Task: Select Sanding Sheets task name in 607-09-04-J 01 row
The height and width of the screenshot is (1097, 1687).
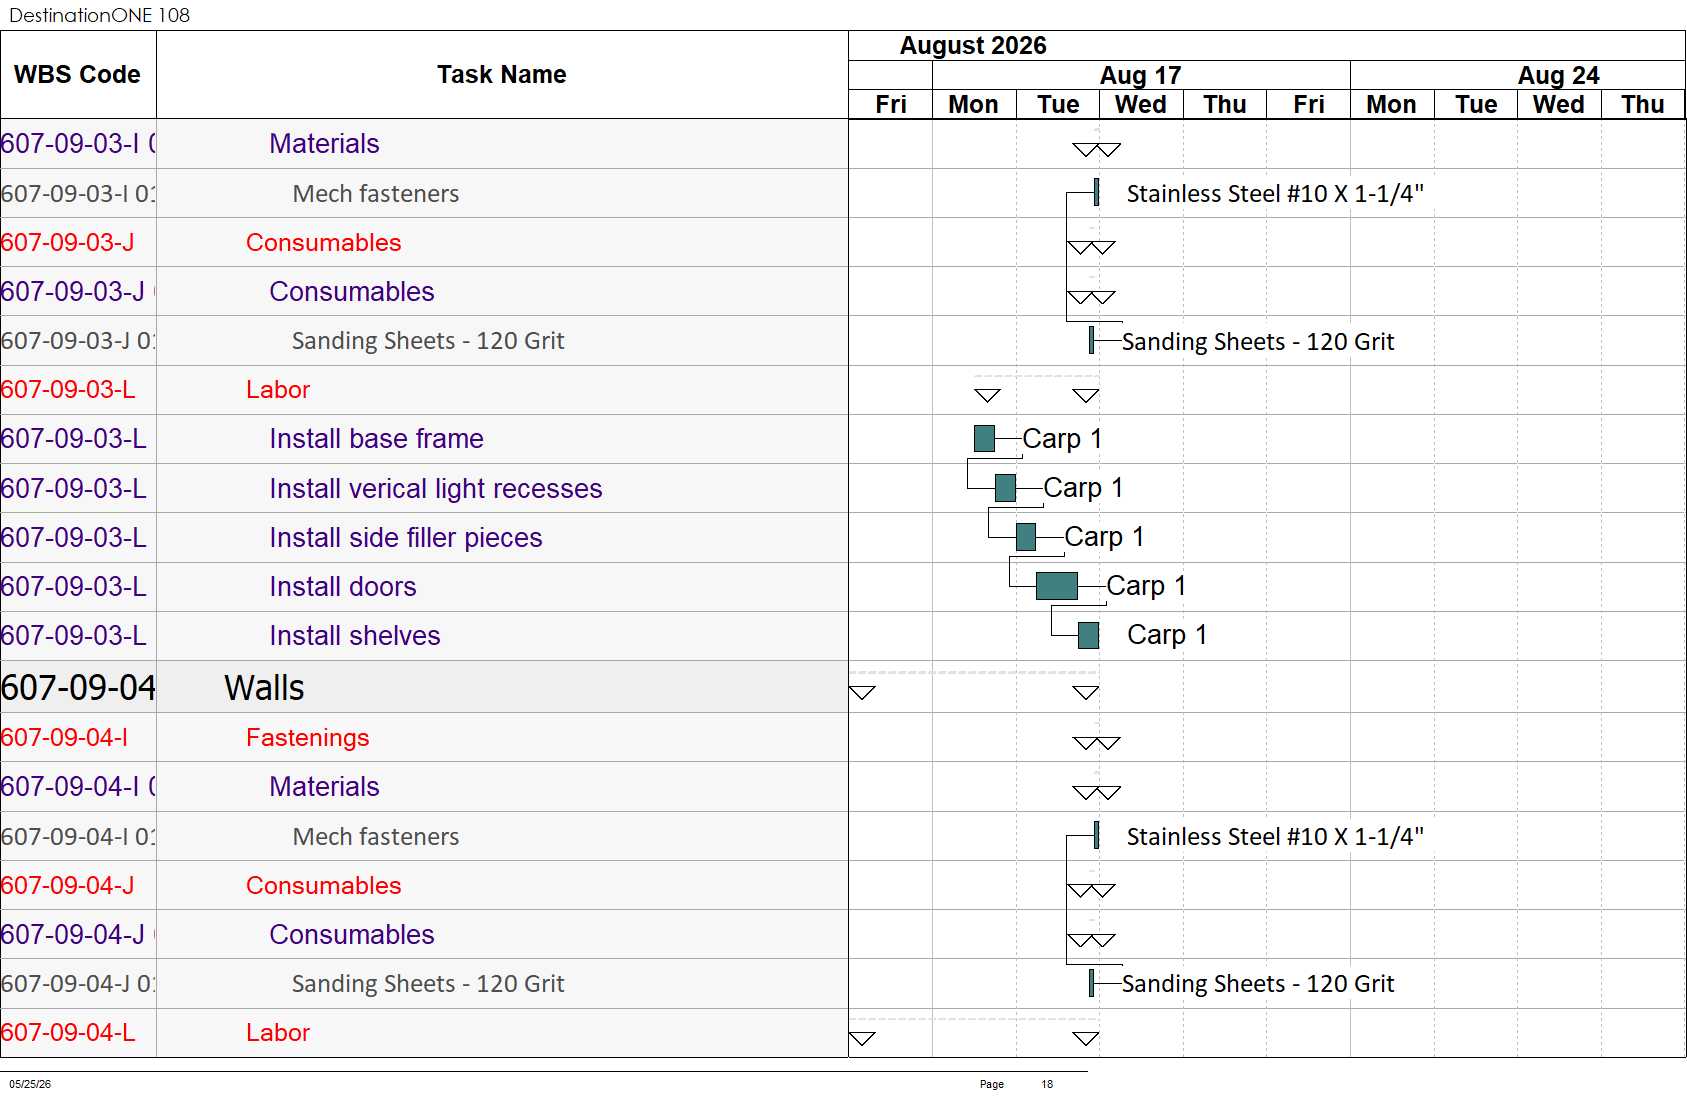Action: click(428, 984)
